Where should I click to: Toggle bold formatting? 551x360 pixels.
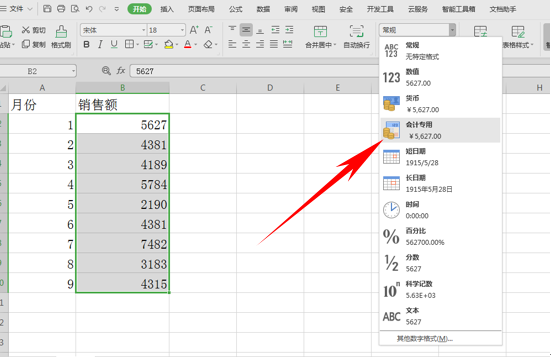(x=86, y=44)
